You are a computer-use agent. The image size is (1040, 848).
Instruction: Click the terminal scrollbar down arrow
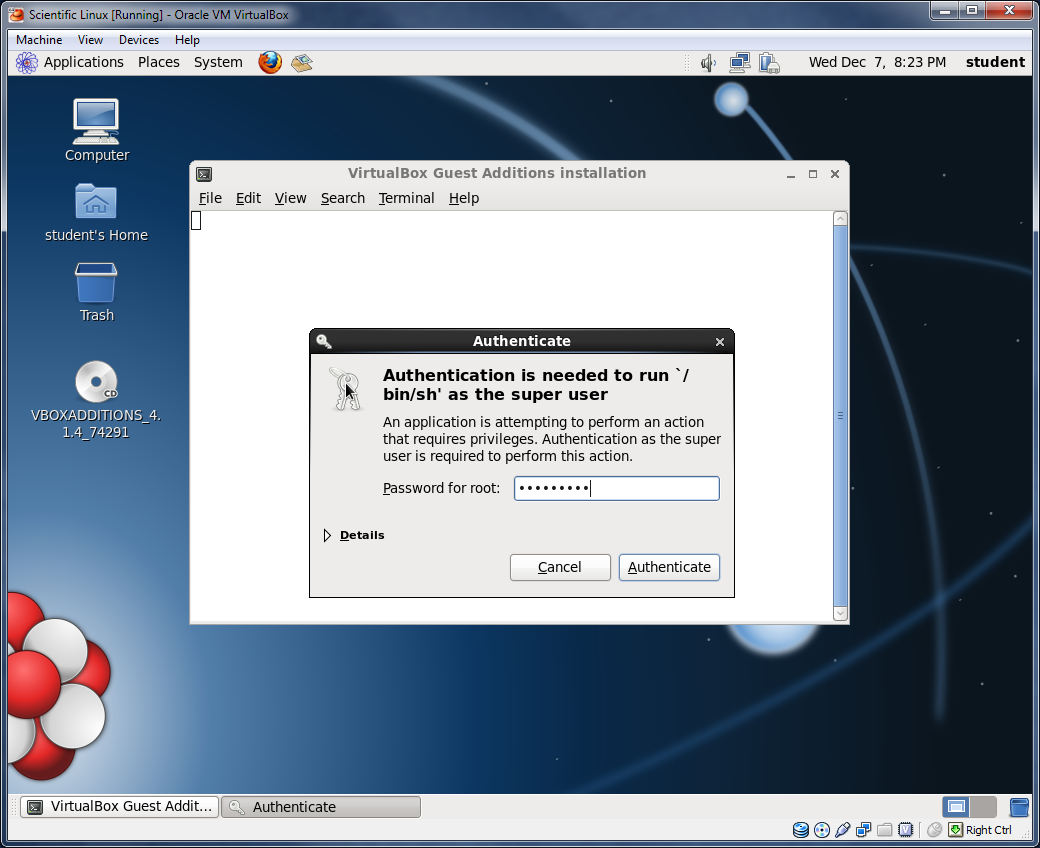[x=840, y=613]
